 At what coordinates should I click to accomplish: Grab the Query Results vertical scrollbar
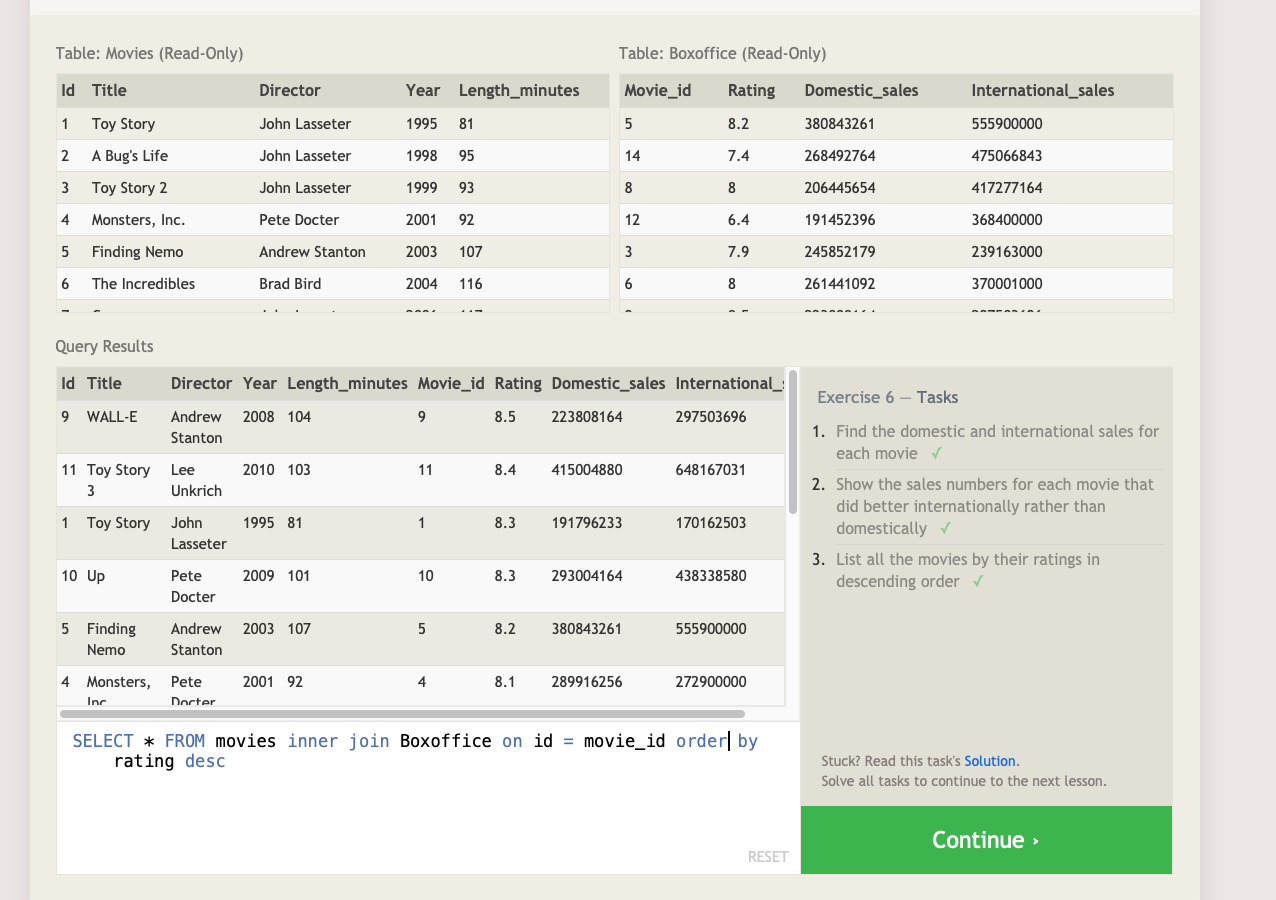(793, 442)
